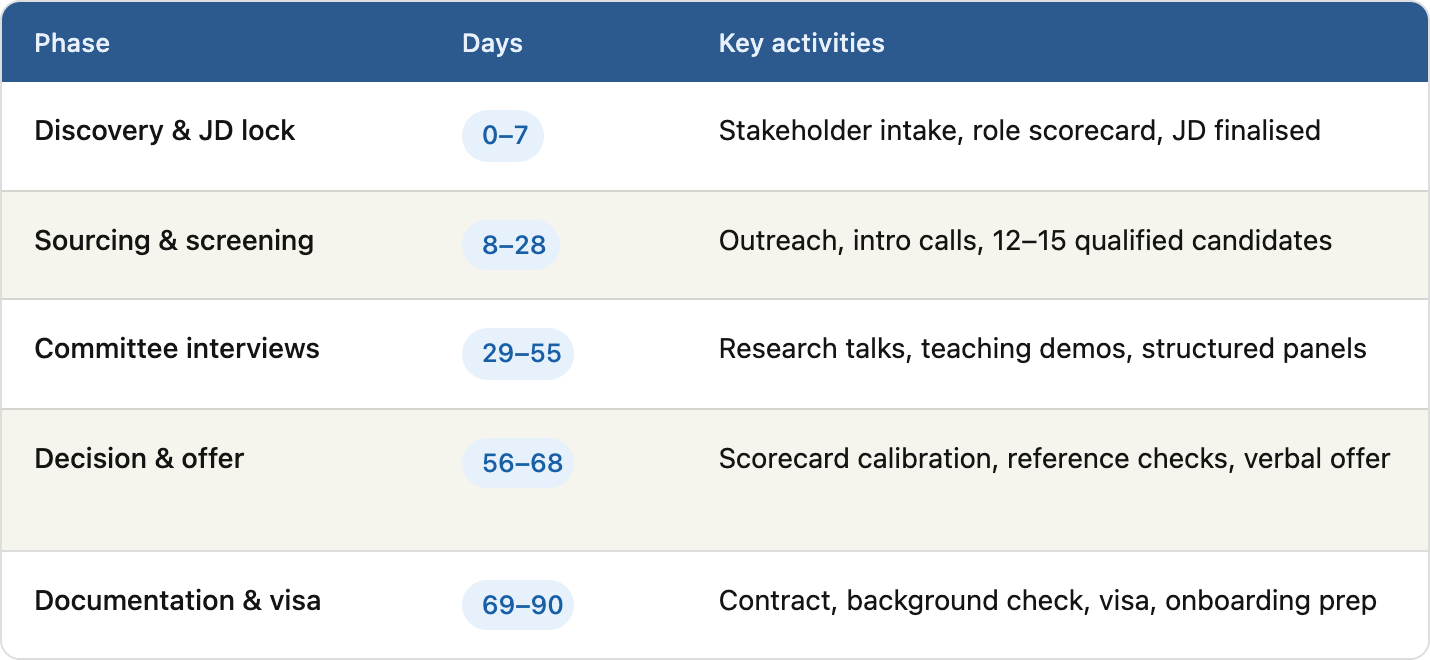Select the 56–68 days badge
The height and width of the screenshot is (660, 1430).
[518, 464]
